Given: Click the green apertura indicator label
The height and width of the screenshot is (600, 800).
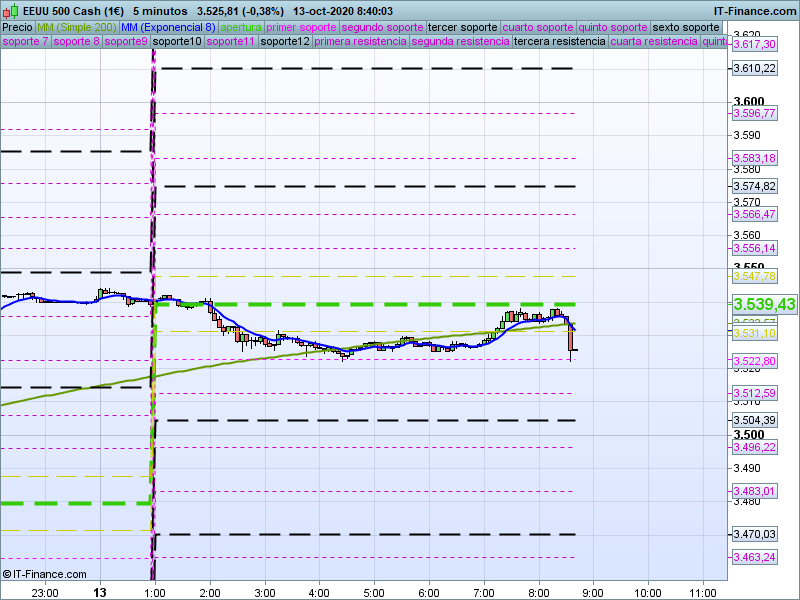Looking at the screenshot, I should point(241,27).
